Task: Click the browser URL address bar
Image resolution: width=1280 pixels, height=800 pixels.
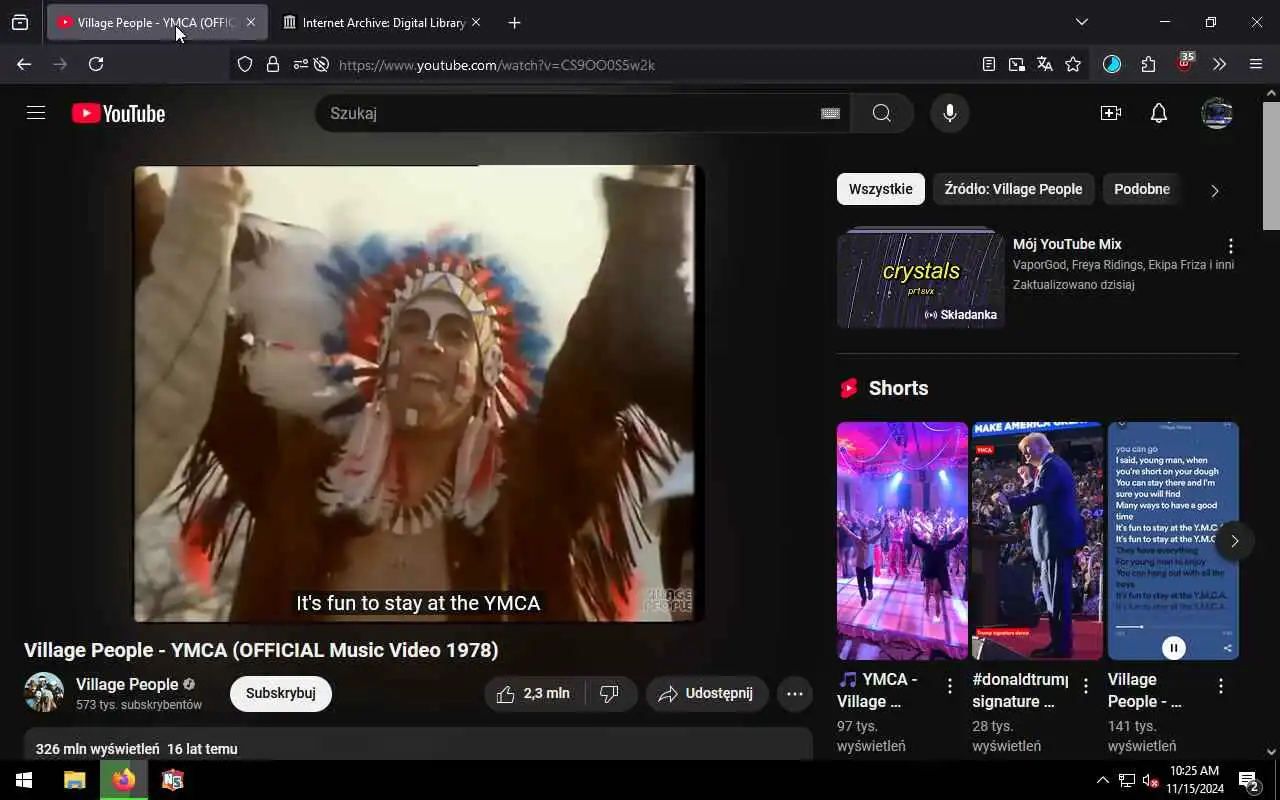Action: coord(650,65)
